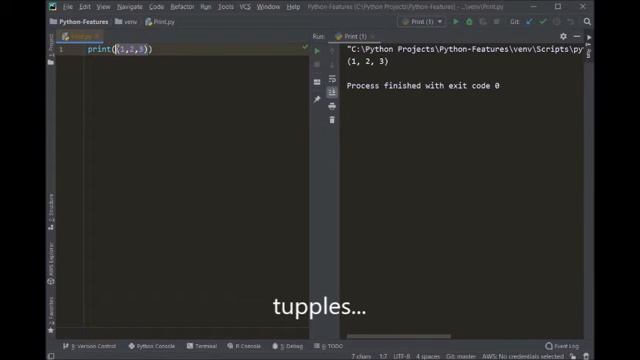Open the VCS menu
This screenshot has height=360, width=640.
245,7
